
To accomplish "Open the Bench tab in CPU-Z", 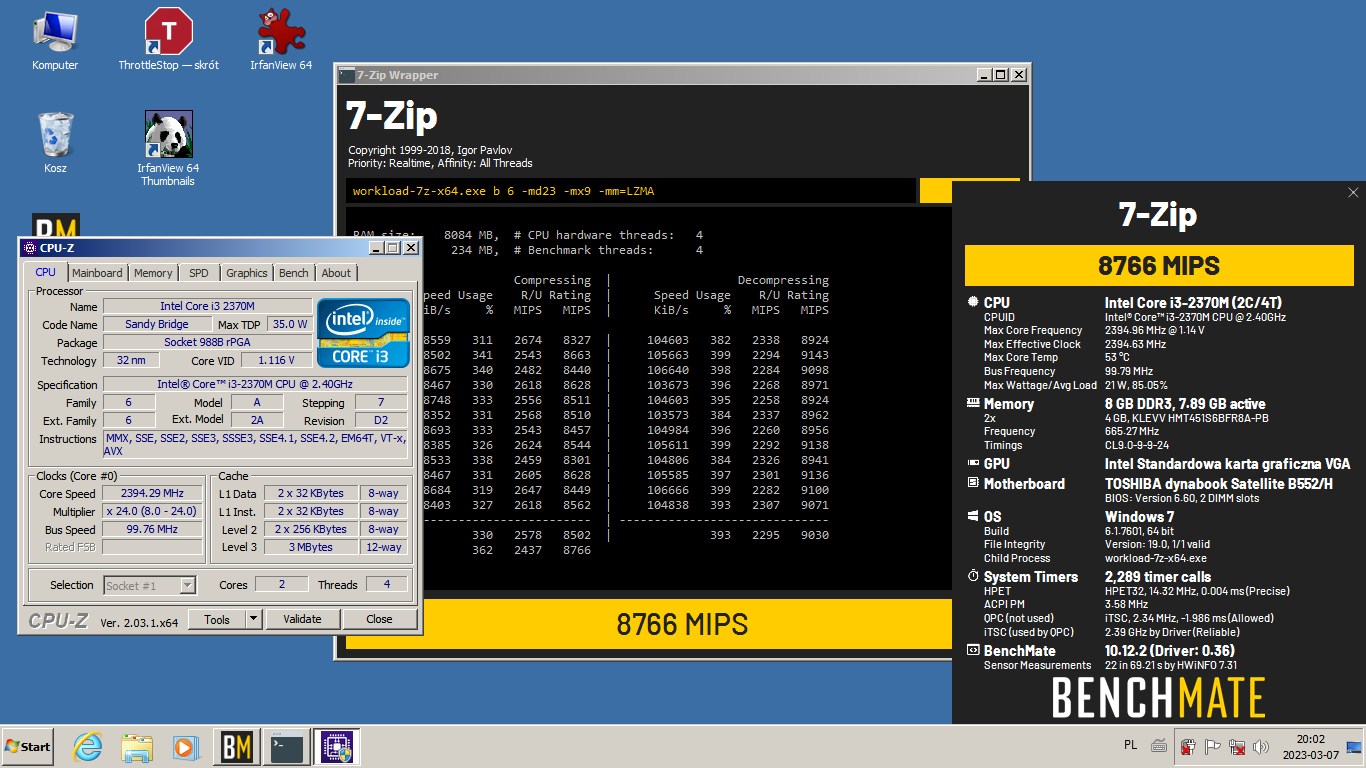I will pyautogui.click(x=294, y=273).
